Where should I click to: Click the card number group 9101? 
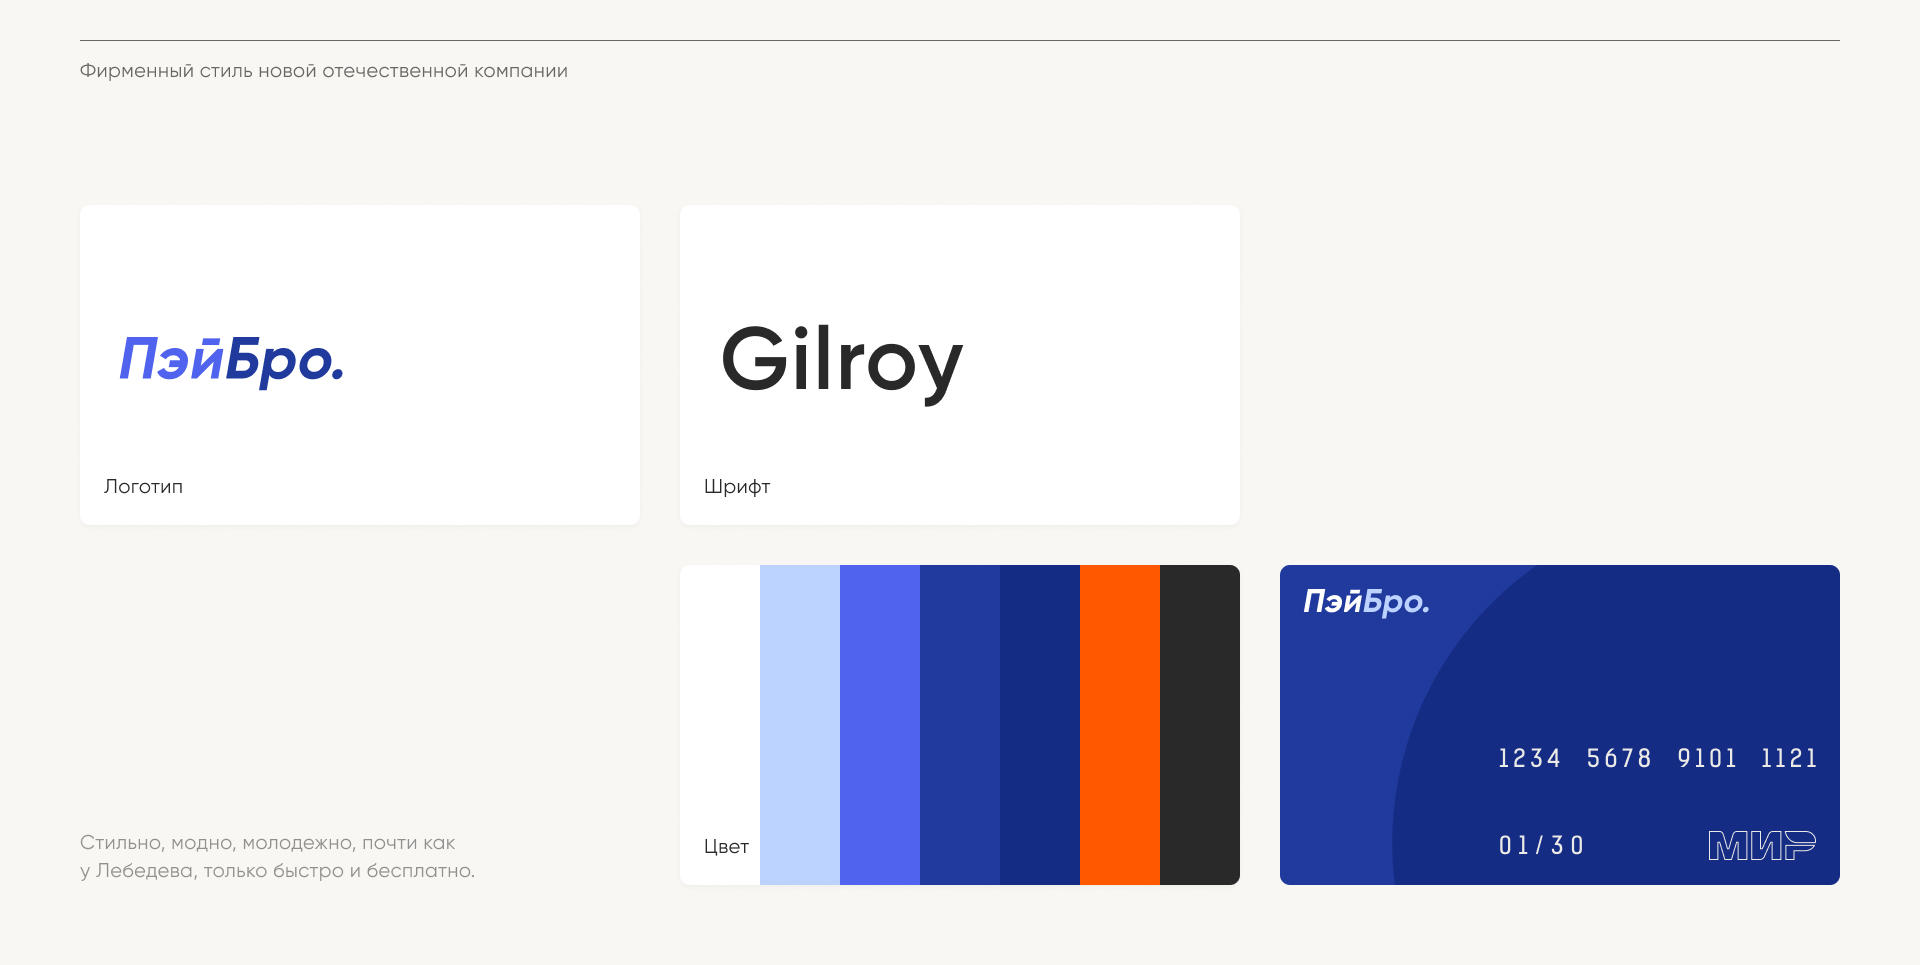pos(1707,759)
